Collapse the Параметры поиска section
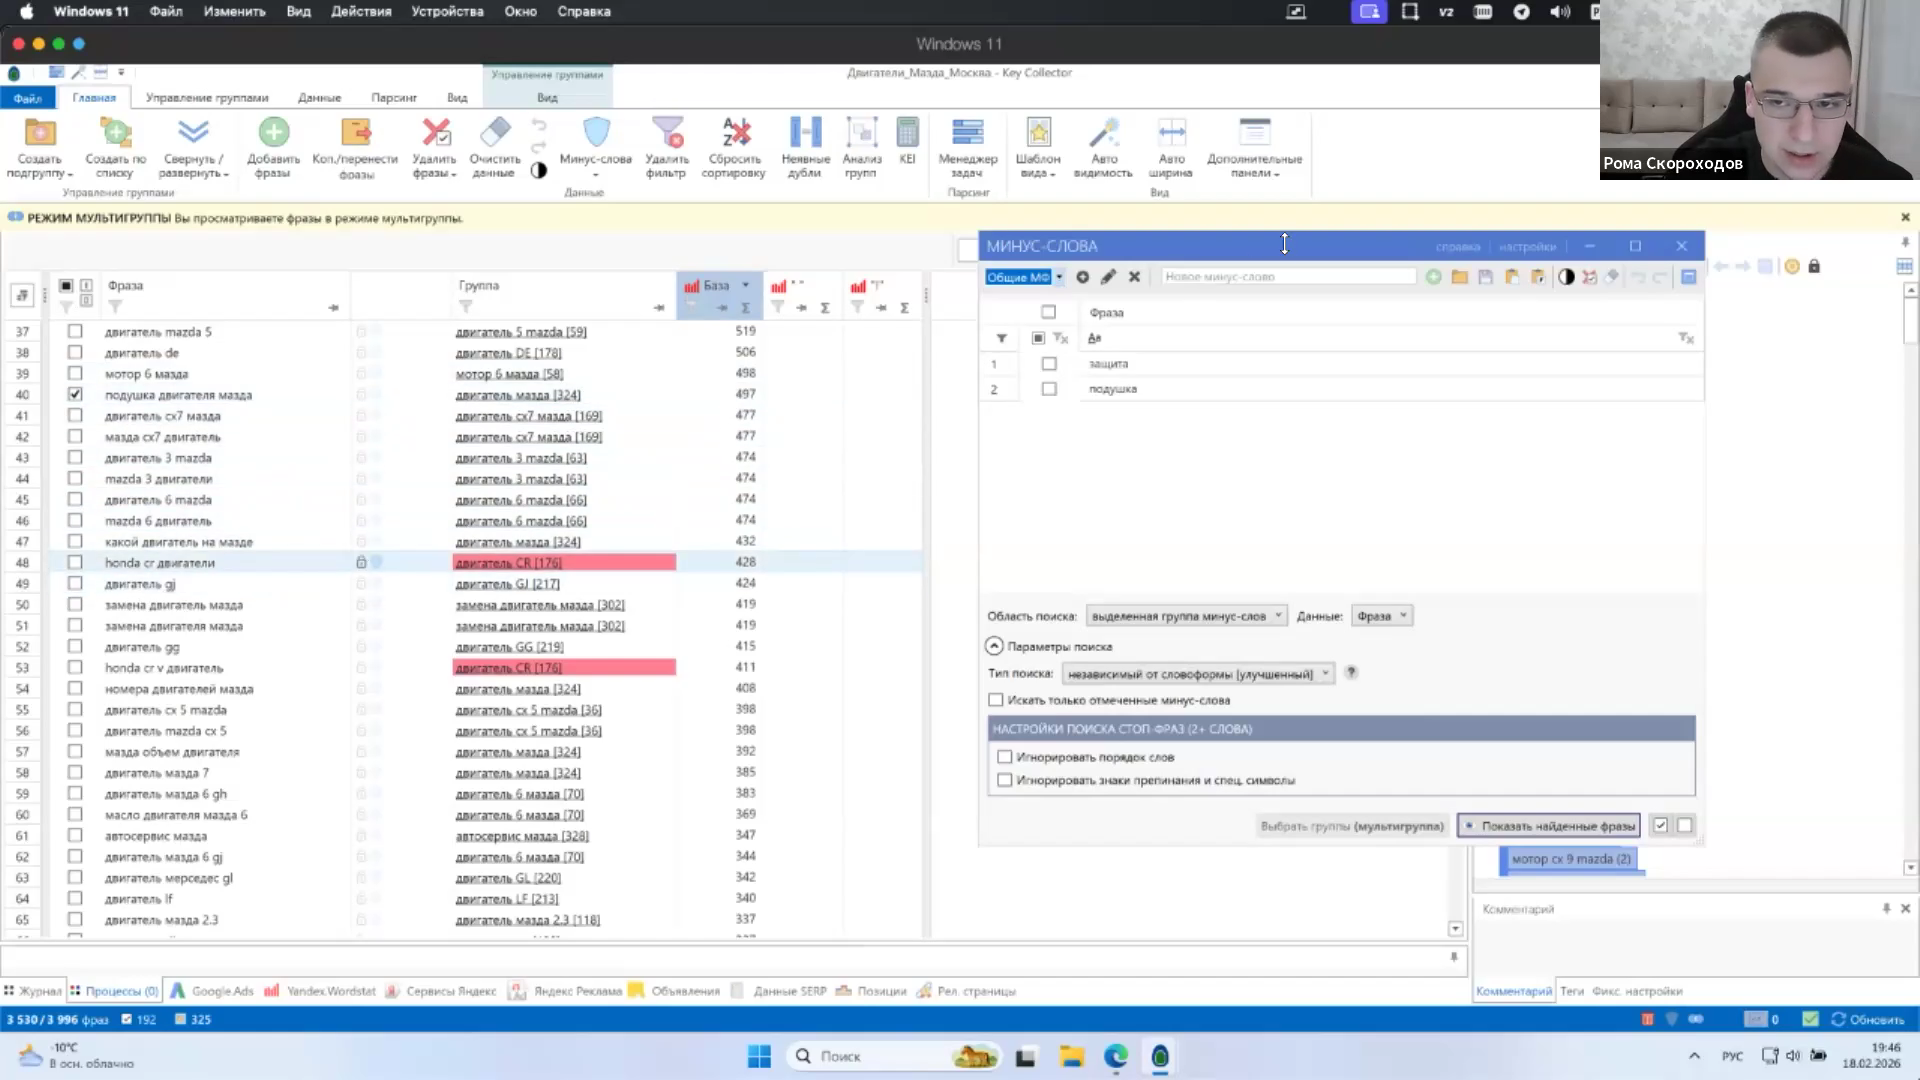Image resolution: width=1920 pixels, height=1080 pixels. [x=994, y=646]
